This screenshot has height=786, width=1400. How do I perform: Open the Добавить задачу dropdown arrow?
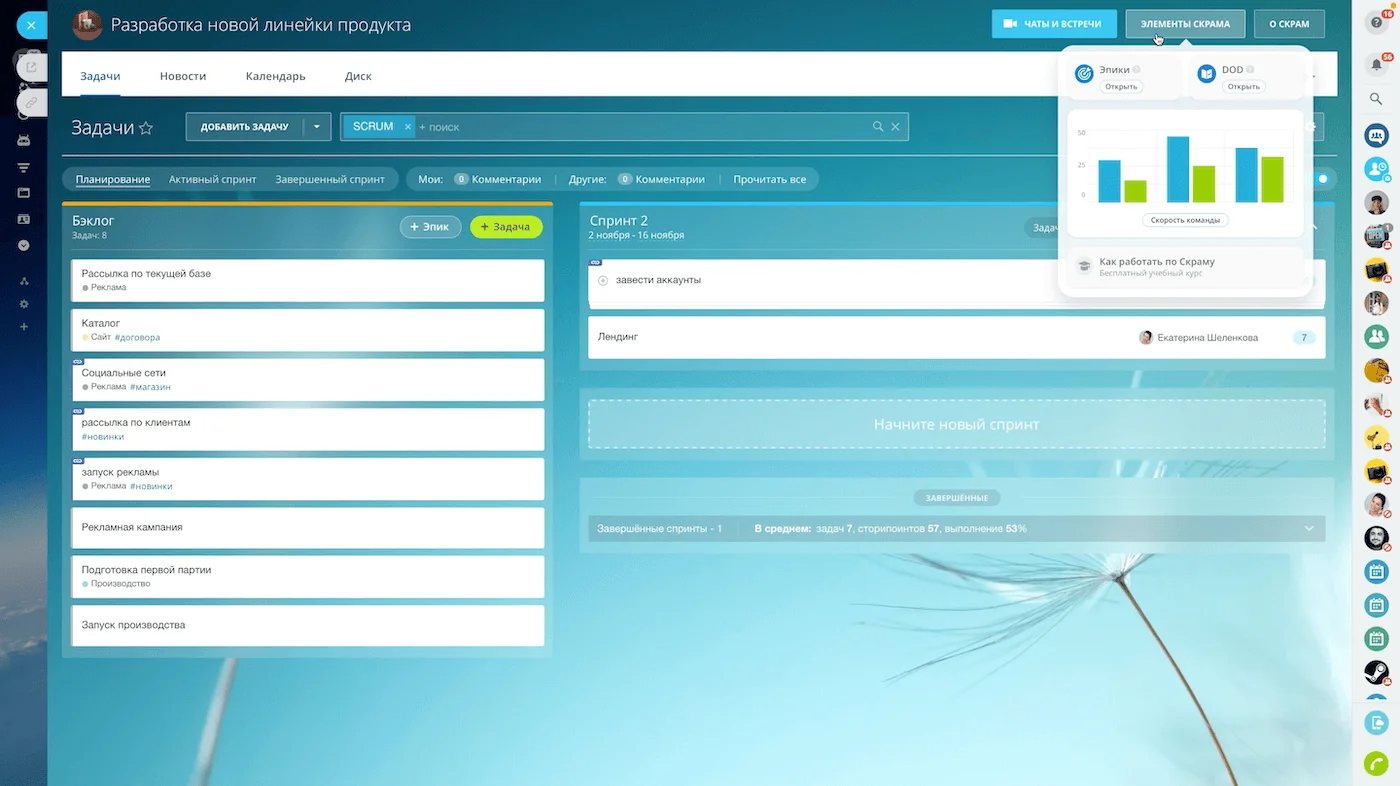(x=316, y=127)
